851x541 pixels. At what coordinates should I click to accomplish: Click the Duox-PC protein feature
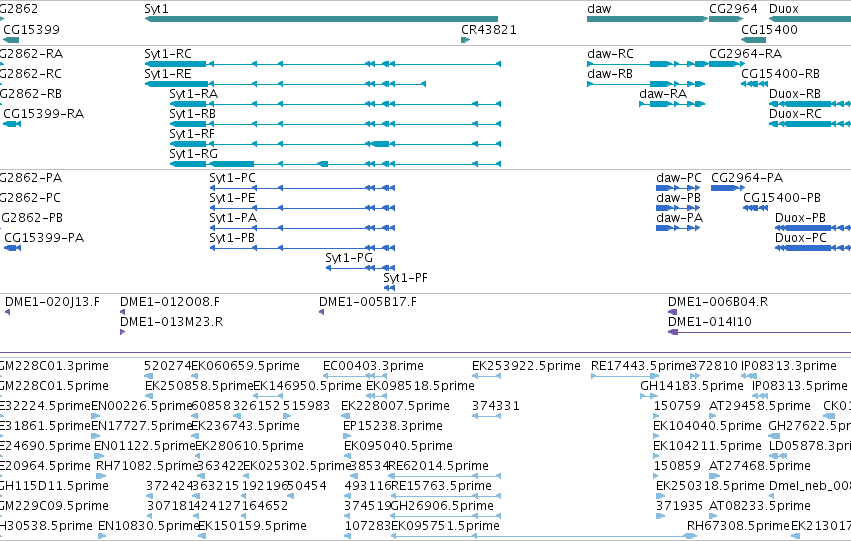coord(813,248)
